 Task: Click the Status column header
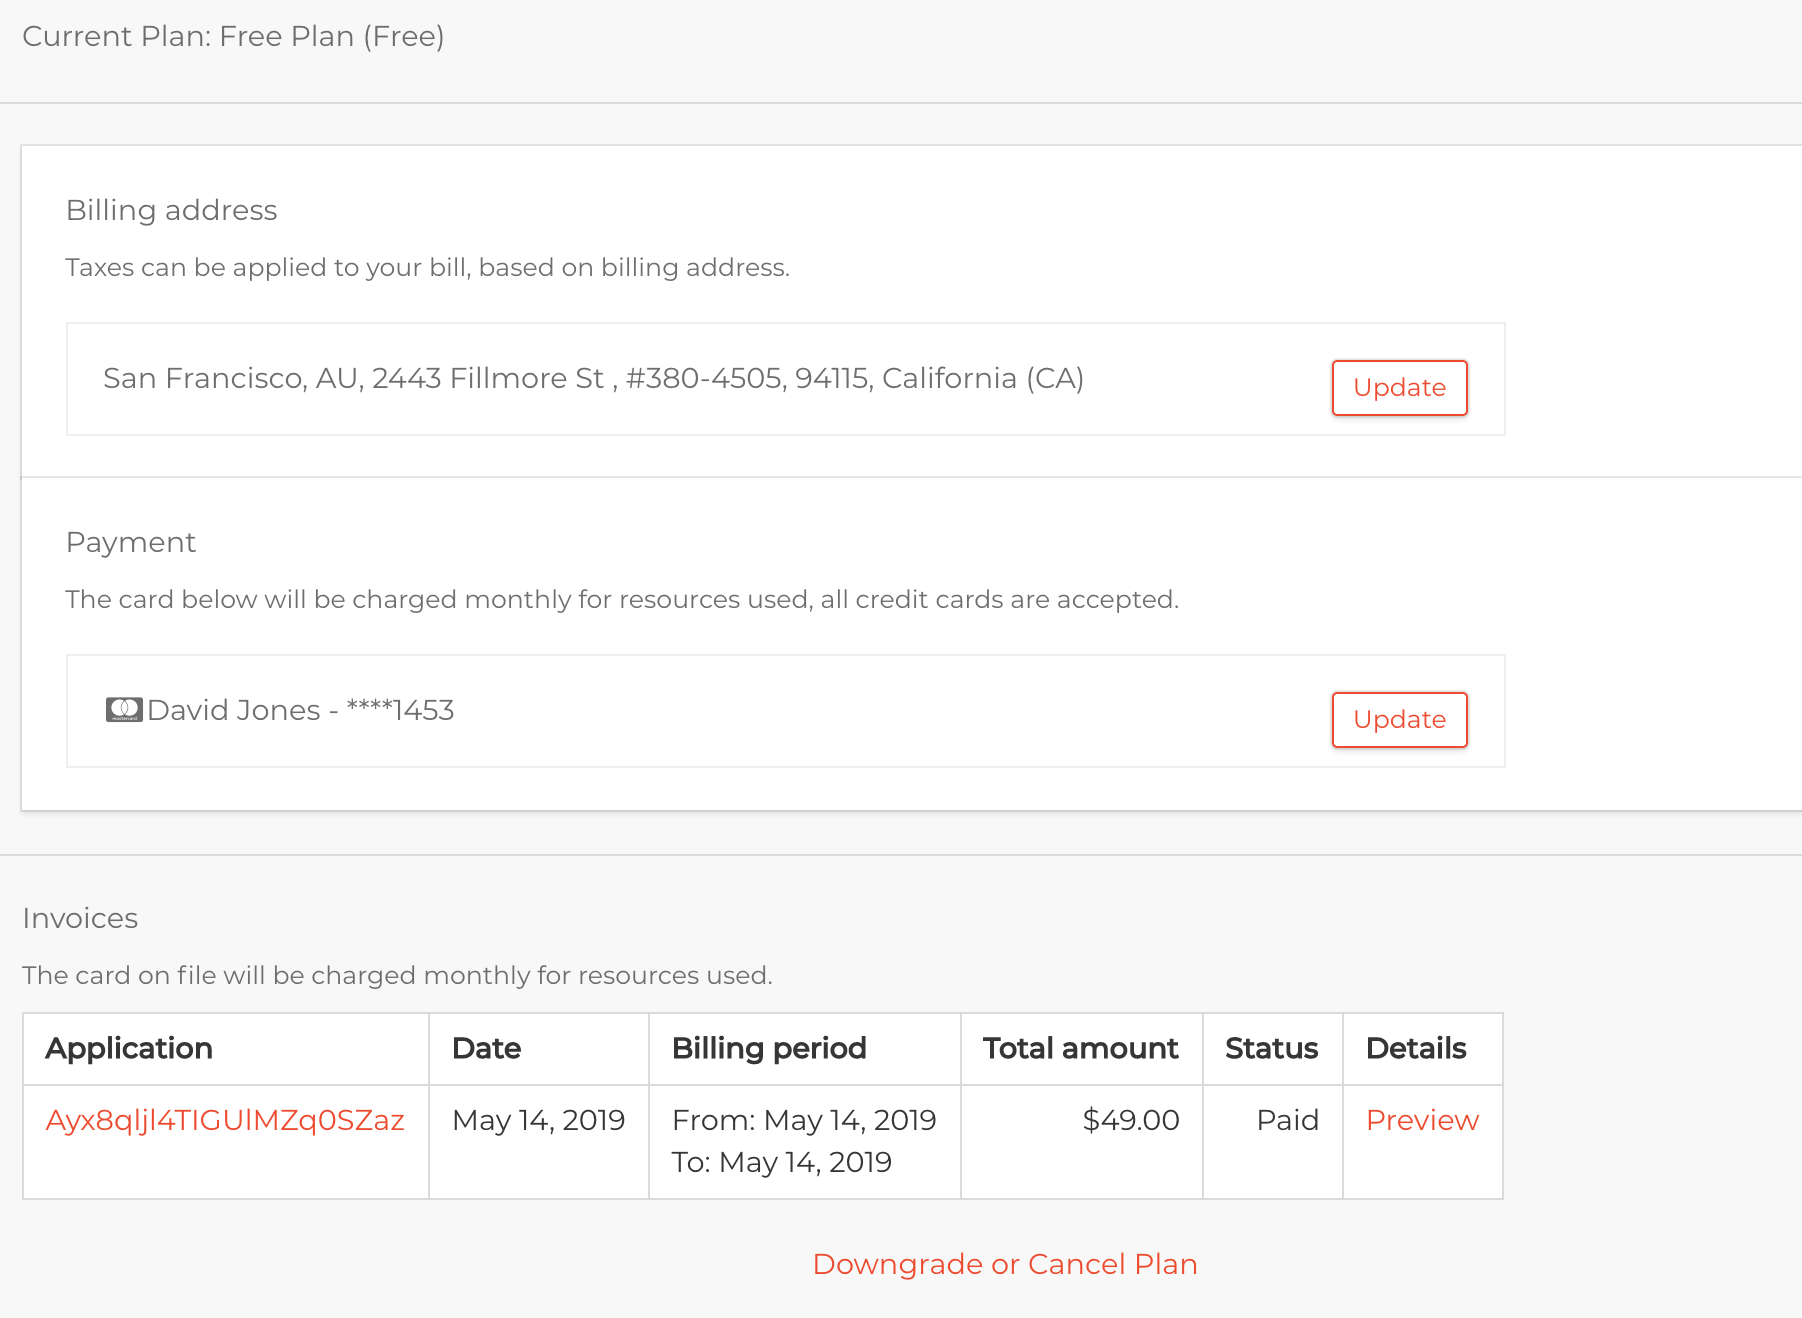click(x=1271, y=1048)
